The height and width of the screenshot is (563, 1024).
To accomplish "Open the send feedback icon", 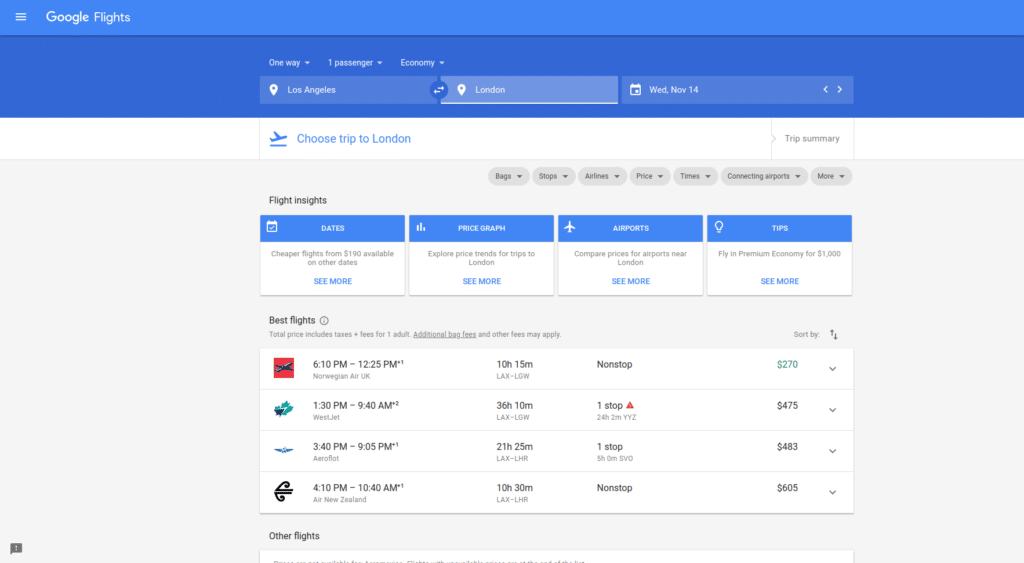I will point(16,549).
